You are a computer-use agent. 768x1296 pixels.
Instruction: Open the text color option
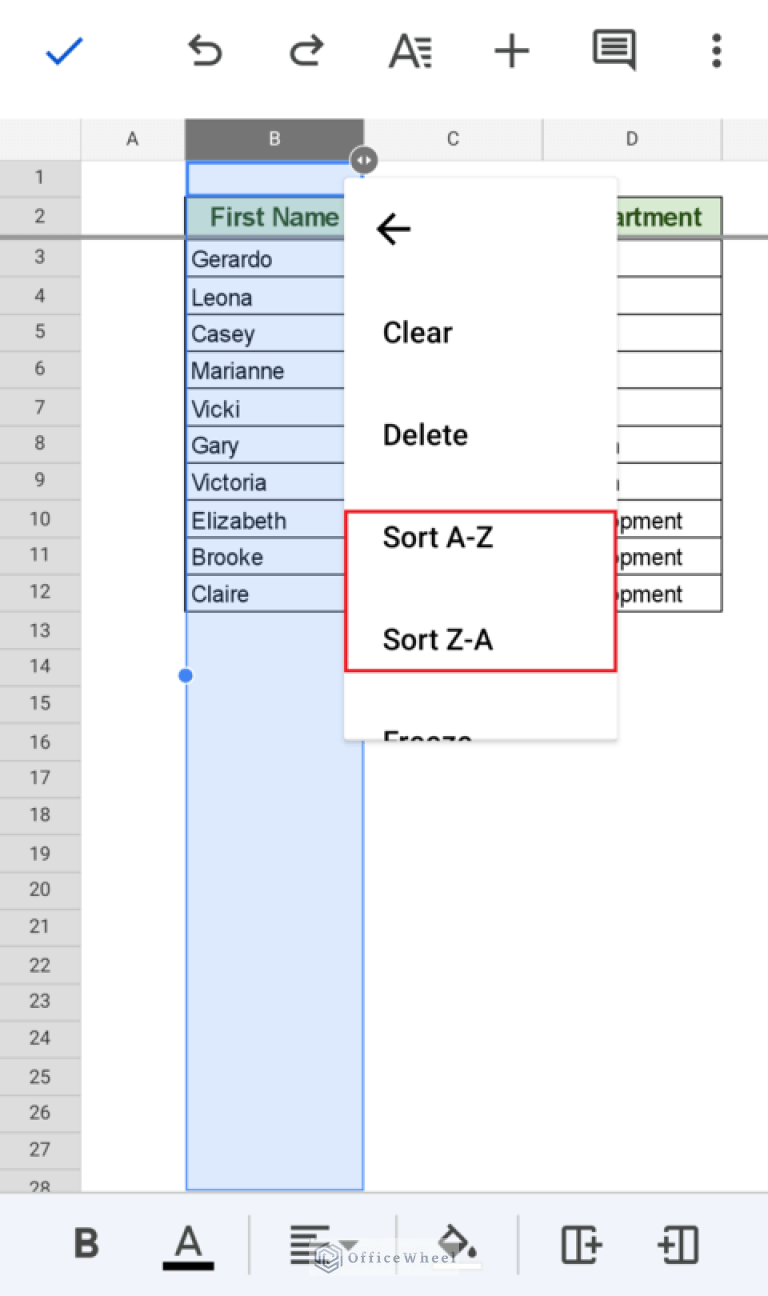click(x=188, y=1245)
